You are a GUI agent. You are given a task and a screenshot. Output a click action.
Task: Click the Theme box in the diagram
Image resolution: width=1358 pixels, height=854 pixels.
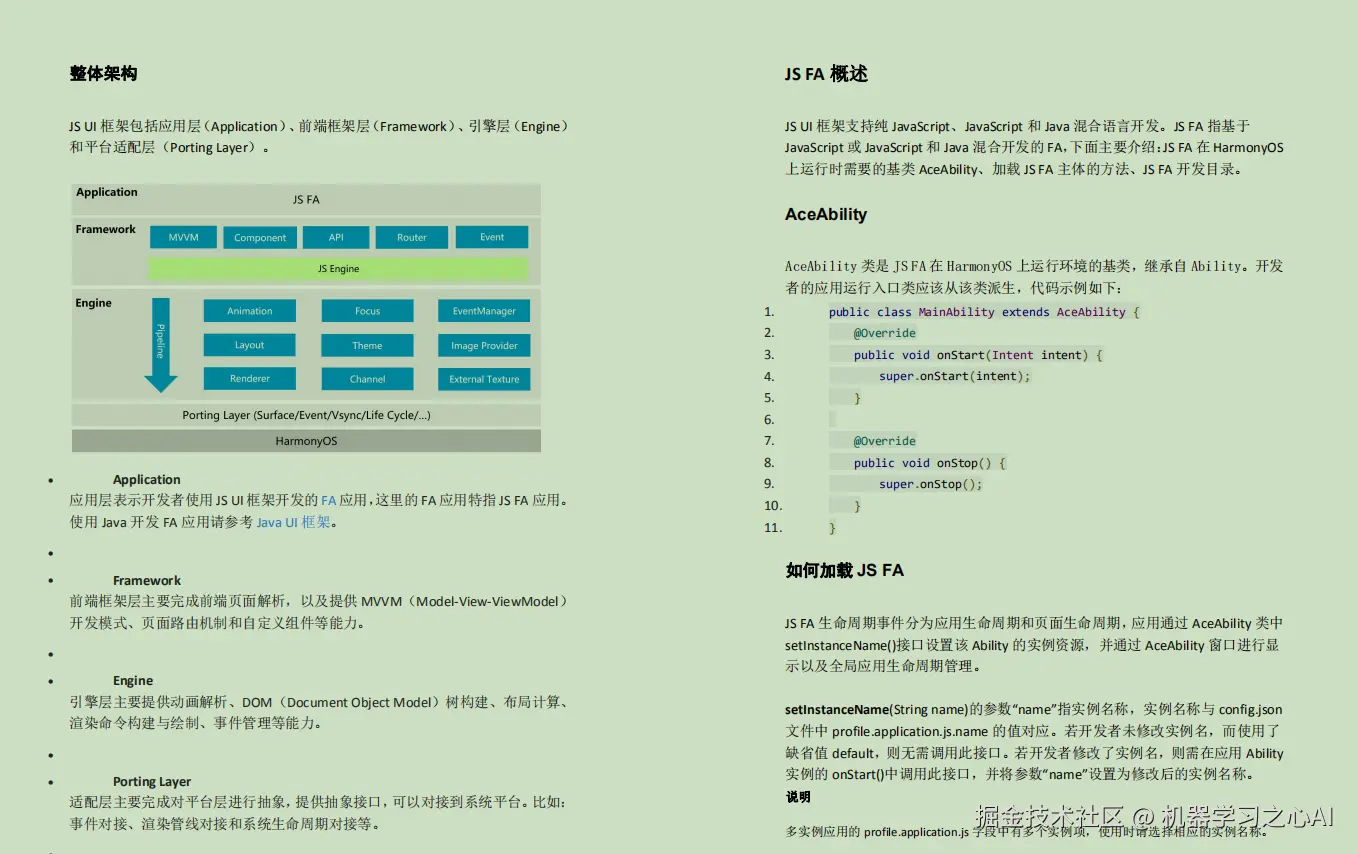(x=367, y=345)
